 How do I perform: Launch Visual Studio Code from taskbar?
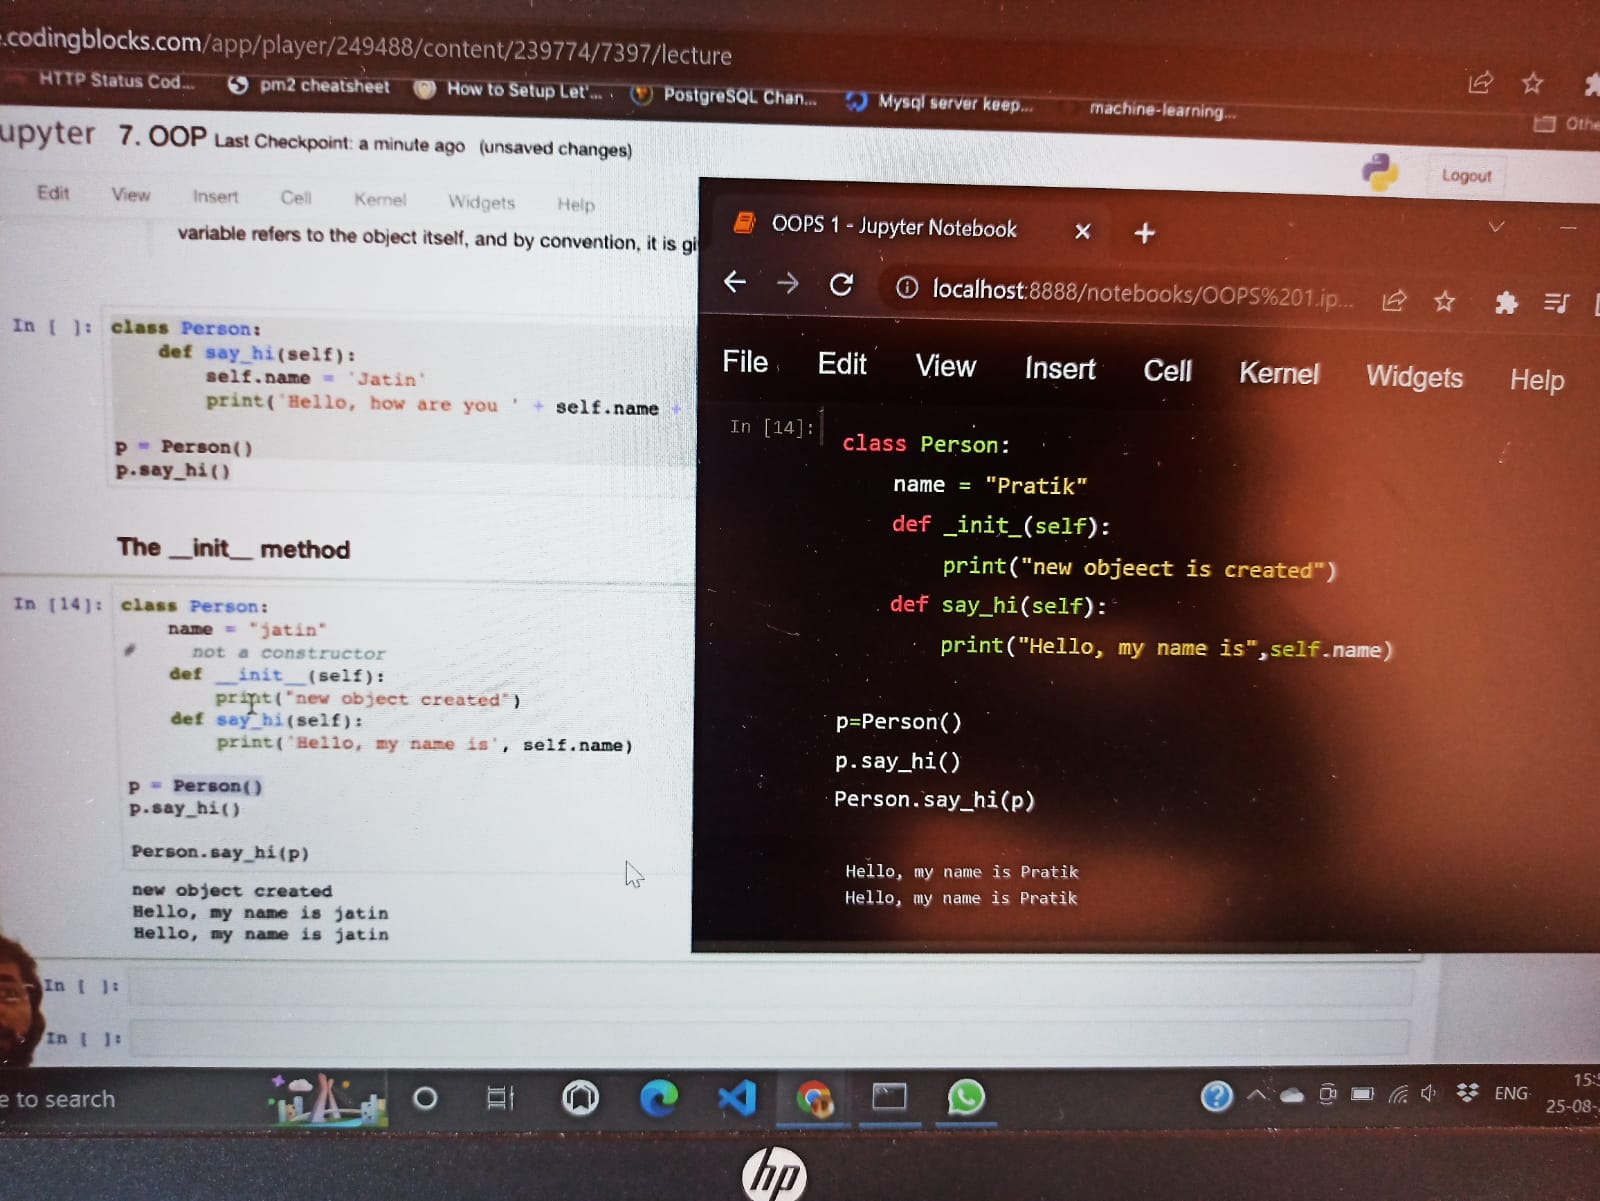click(737, 1098)
